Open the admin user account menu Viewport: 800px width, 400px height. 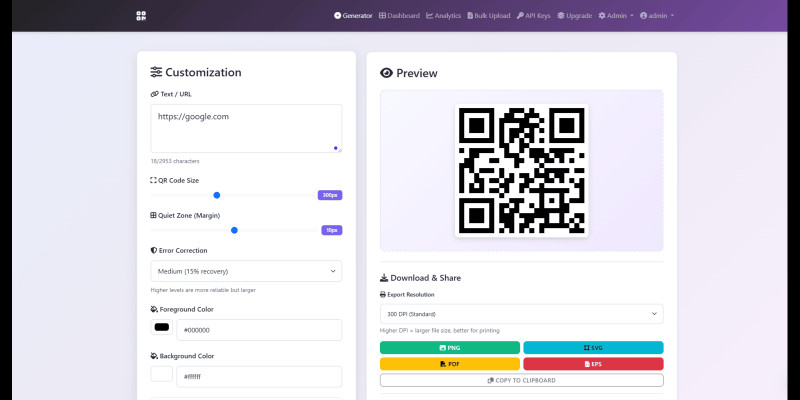[x=657, y=16]
